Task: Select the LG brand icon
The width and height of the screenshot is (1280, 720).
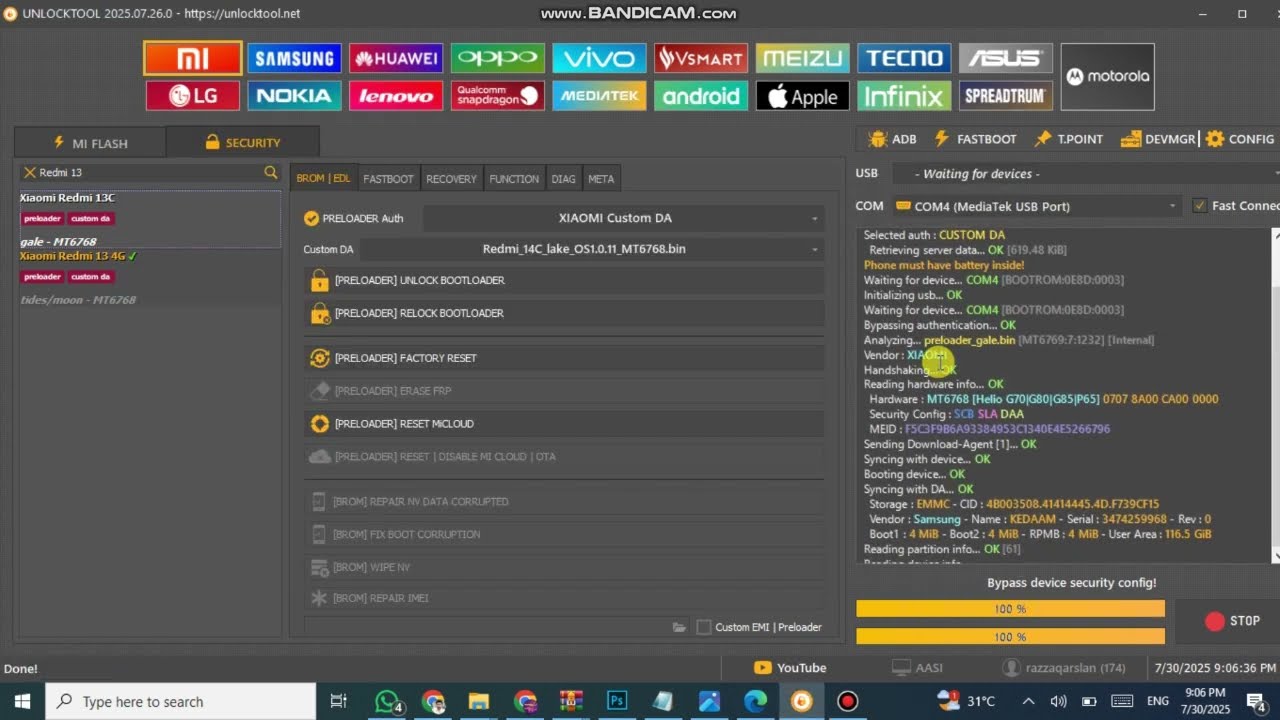Action: (x=192, y=96)
